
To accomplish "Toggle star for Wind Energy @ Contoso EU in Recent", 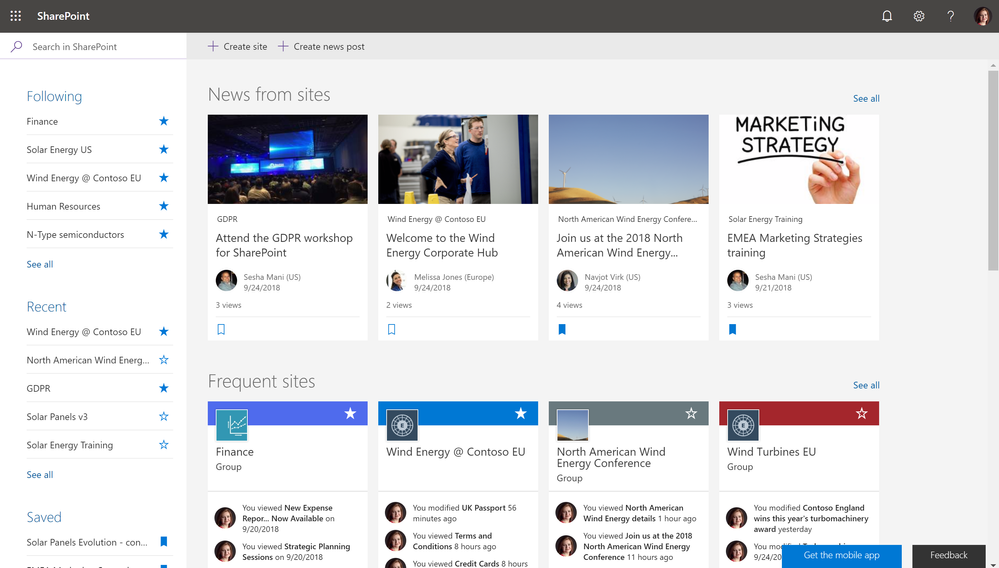I will 164,331.
